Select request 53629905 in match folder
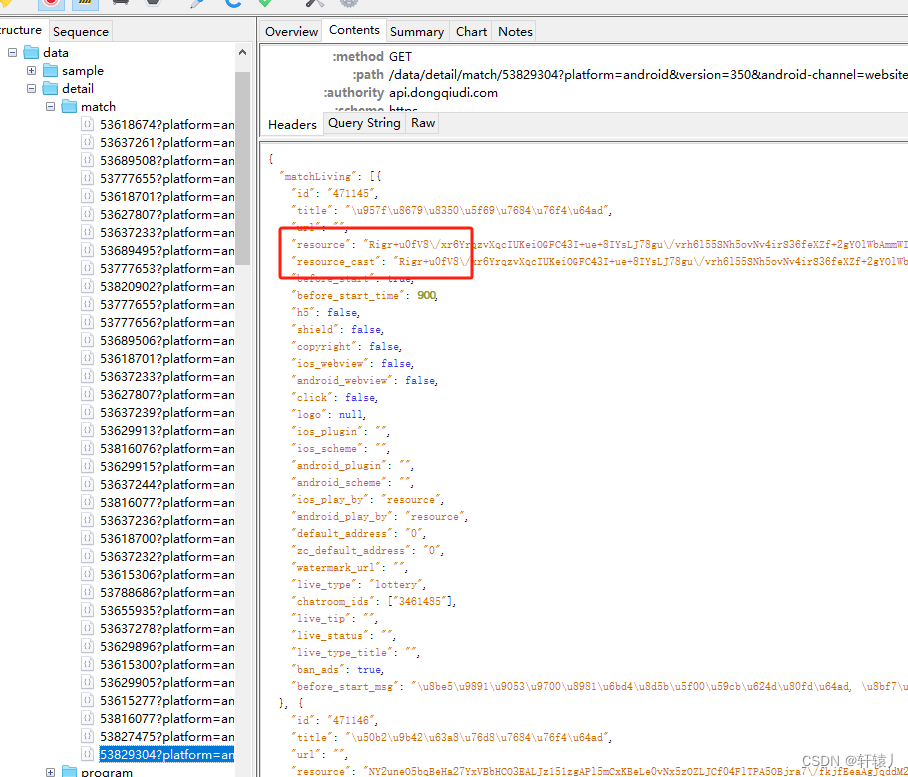The height and width of the screenshot is (777, 908). [167, 682]
